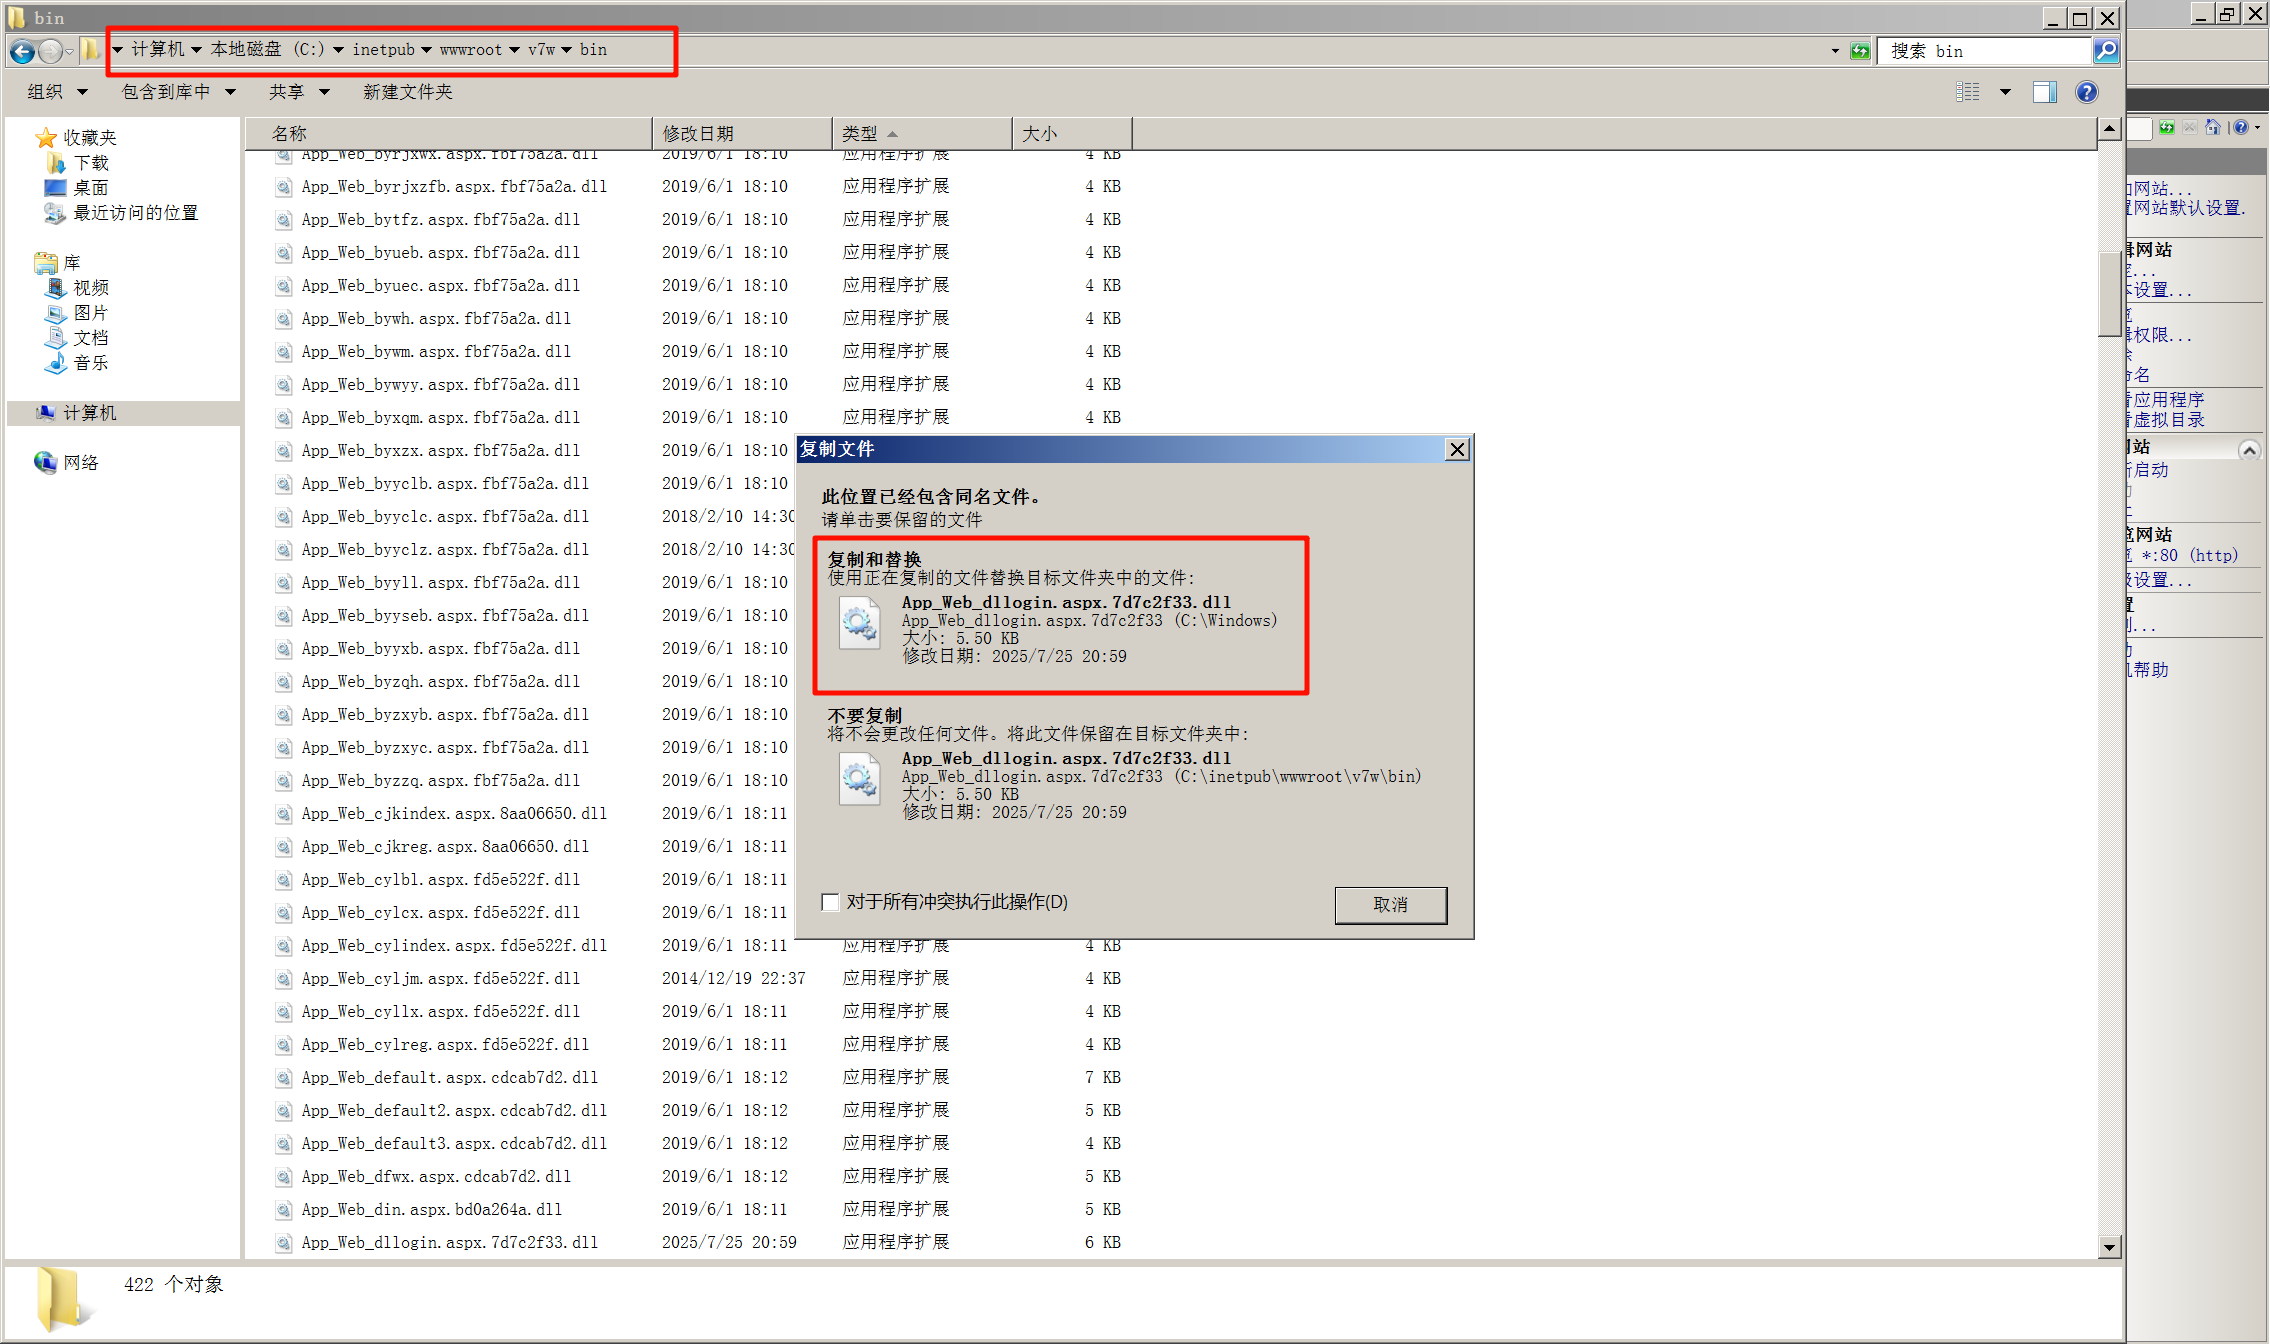Screen dimensions: 2270x1344
Task: Click the change view icon
Action: point(1967,92)
